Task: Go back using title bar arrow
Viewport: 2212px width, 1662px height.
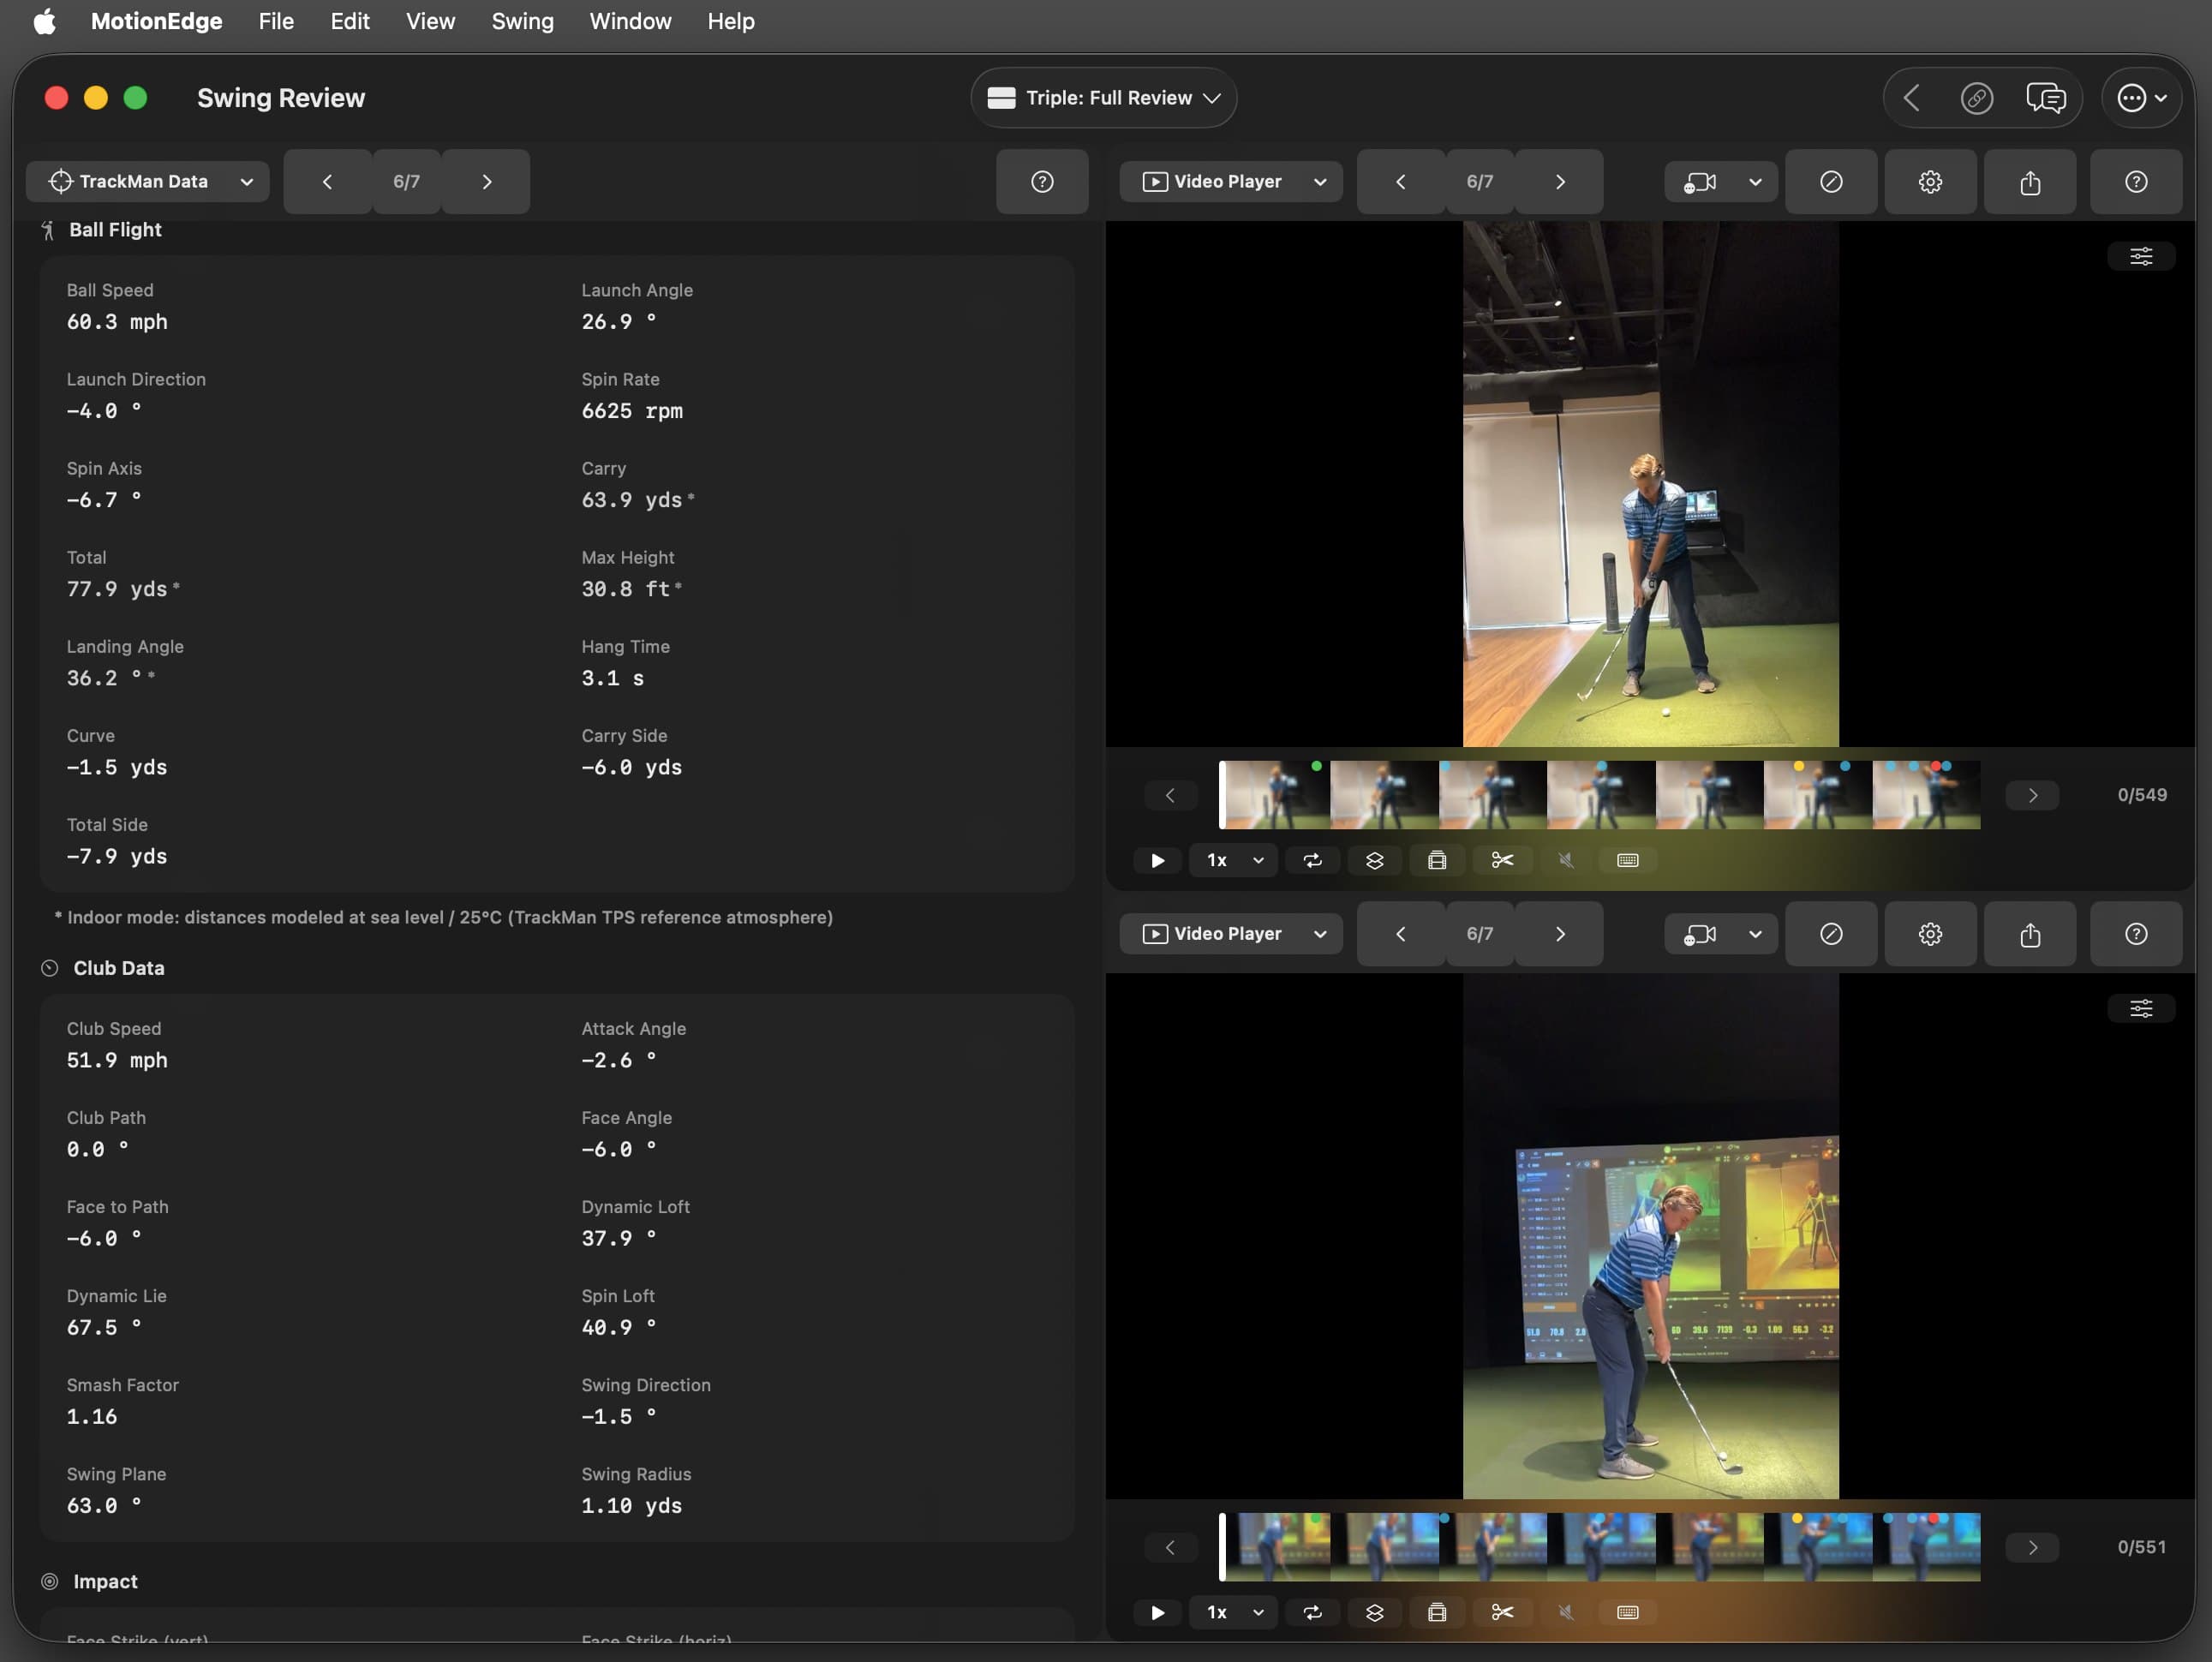Action: (x=1911, y=98)
